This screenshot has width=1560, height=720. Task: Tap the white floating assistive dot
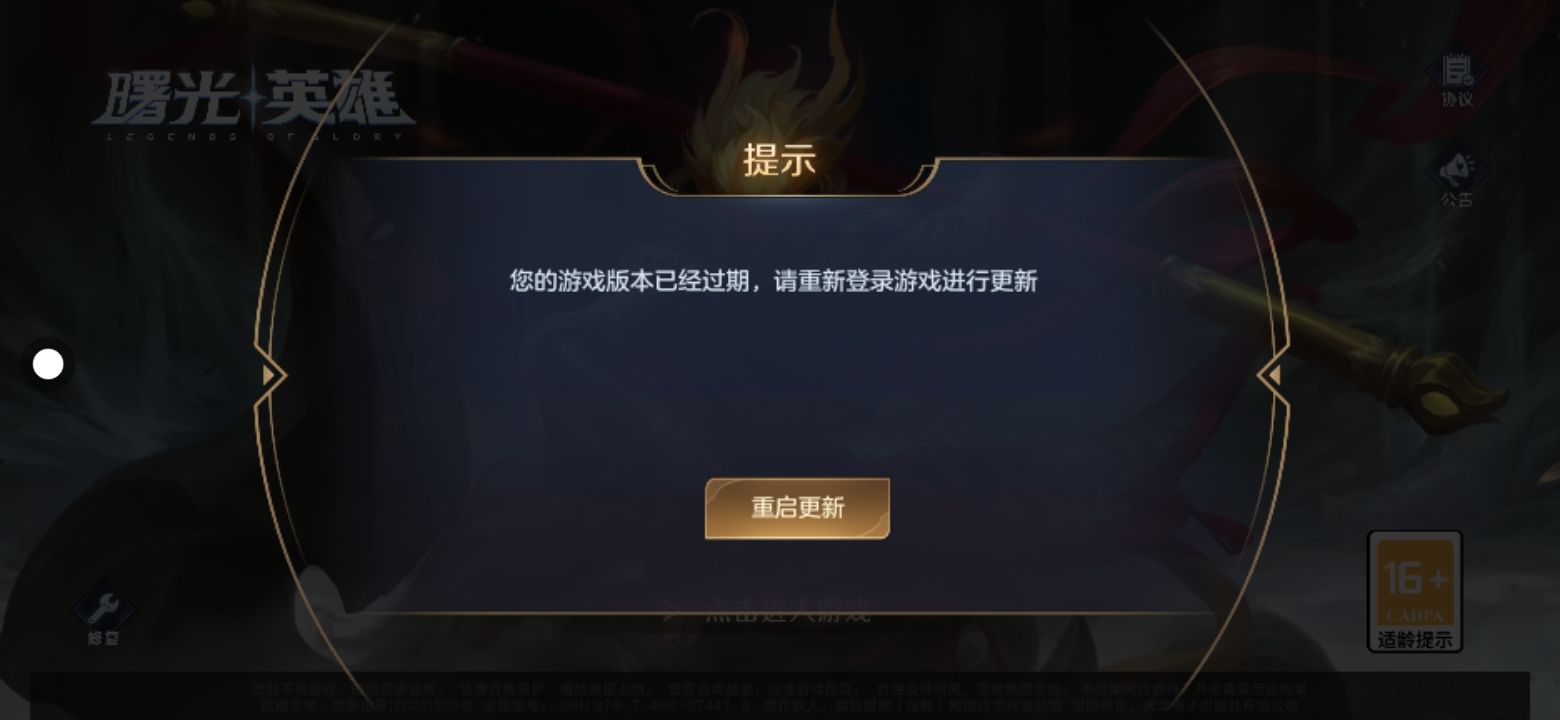coord(48,365)
